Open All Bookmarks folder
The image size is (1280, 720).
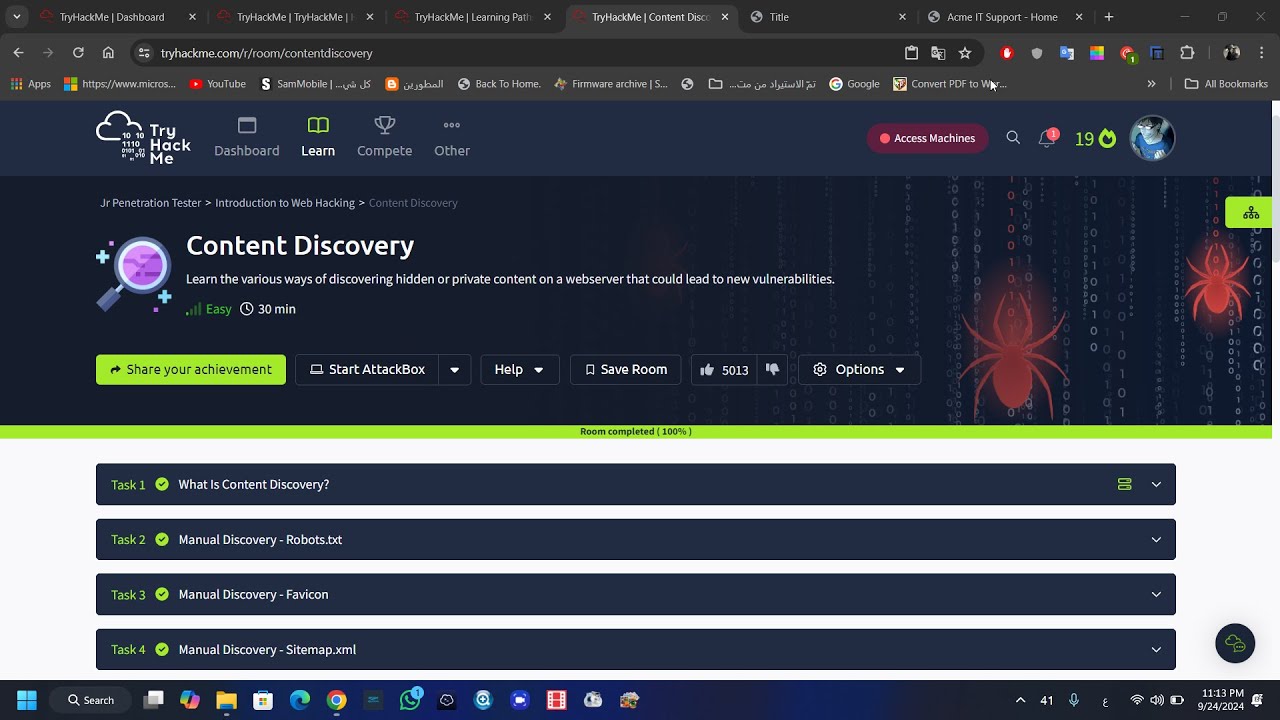pos(1226,84)
